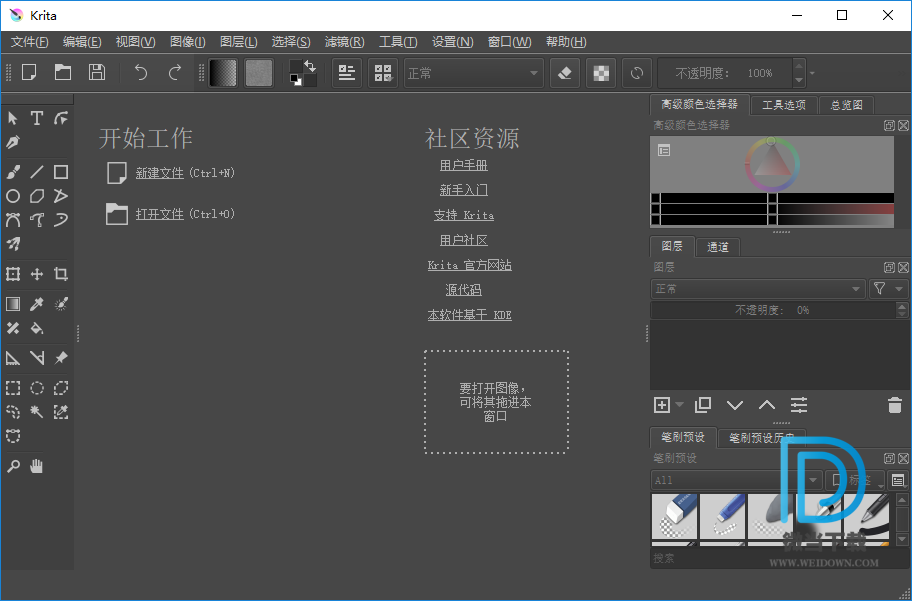Select the Multibrush tool
The image size is (912, 601).
pos(13,244)
